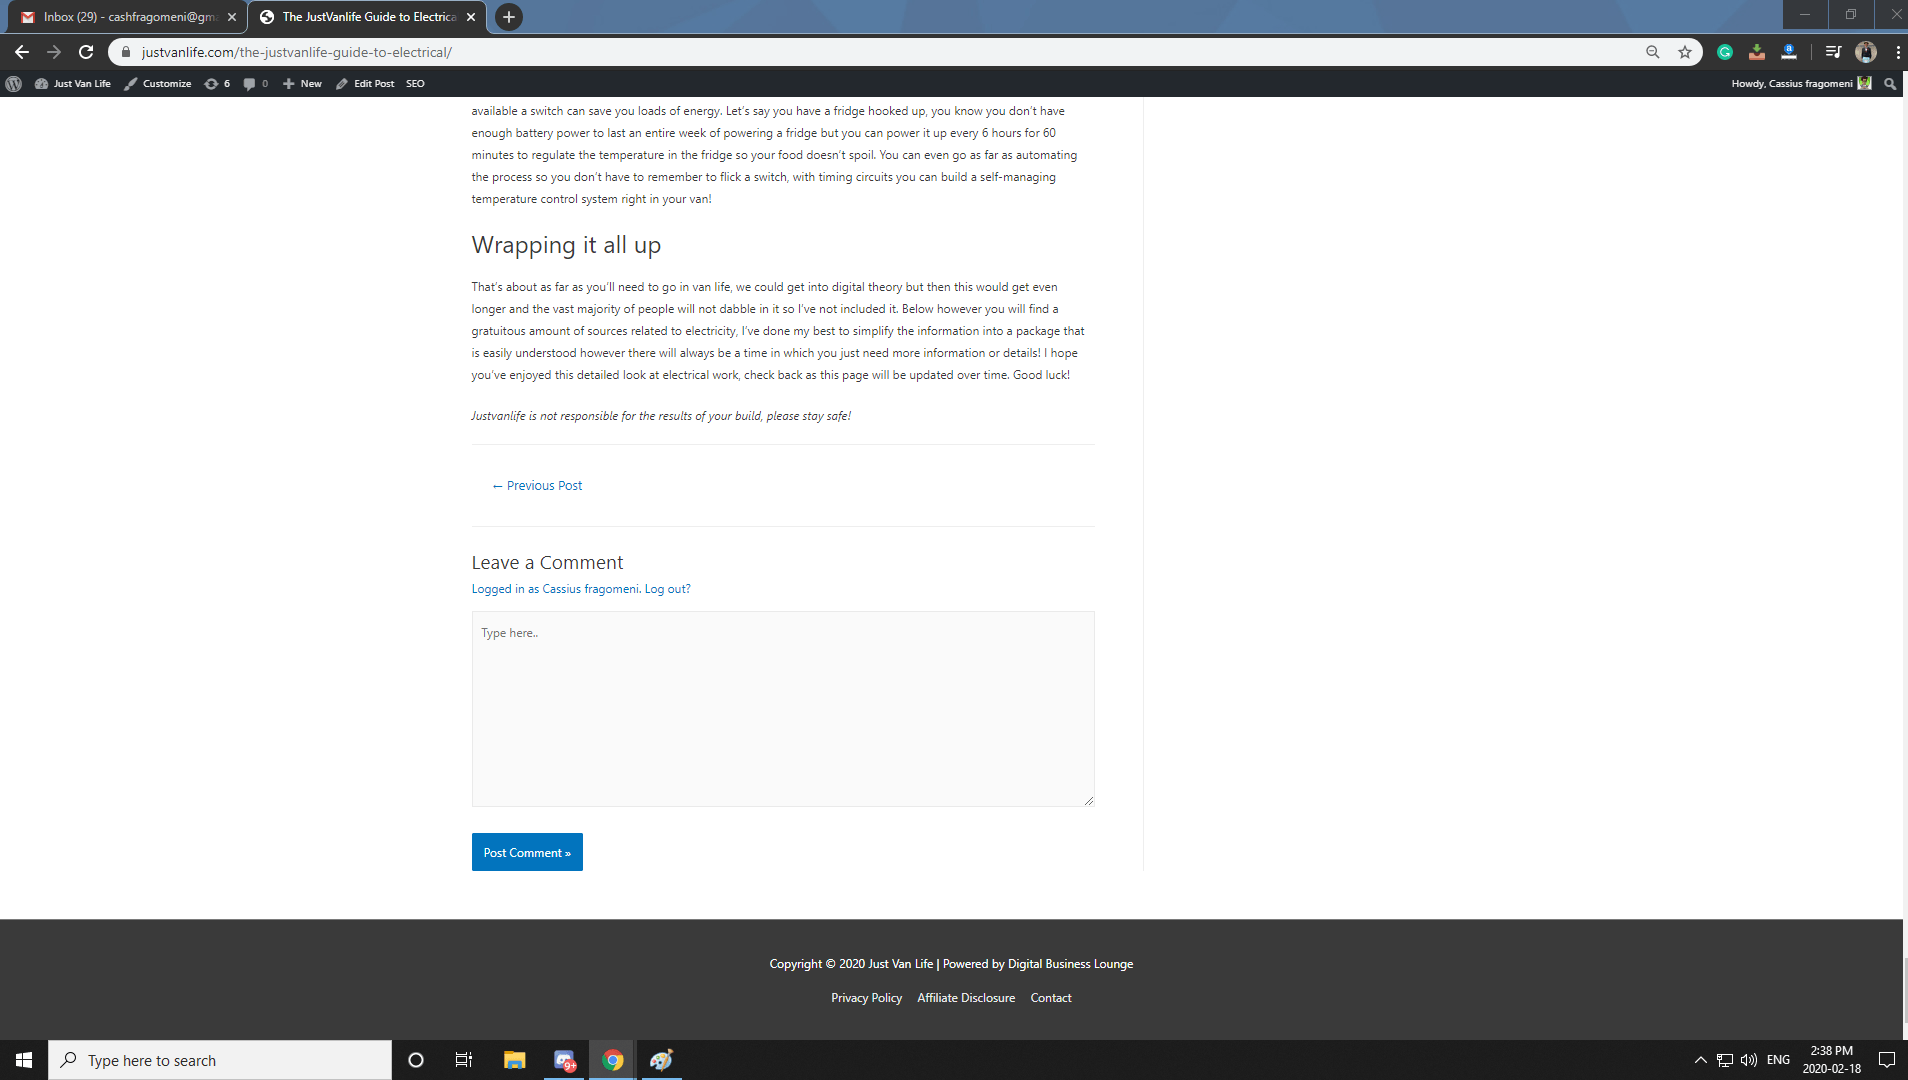The width and height of the screenshot is (1908, 1080).
Task: Switch to the Gmail Inbox tab
Action: (128, 17)
